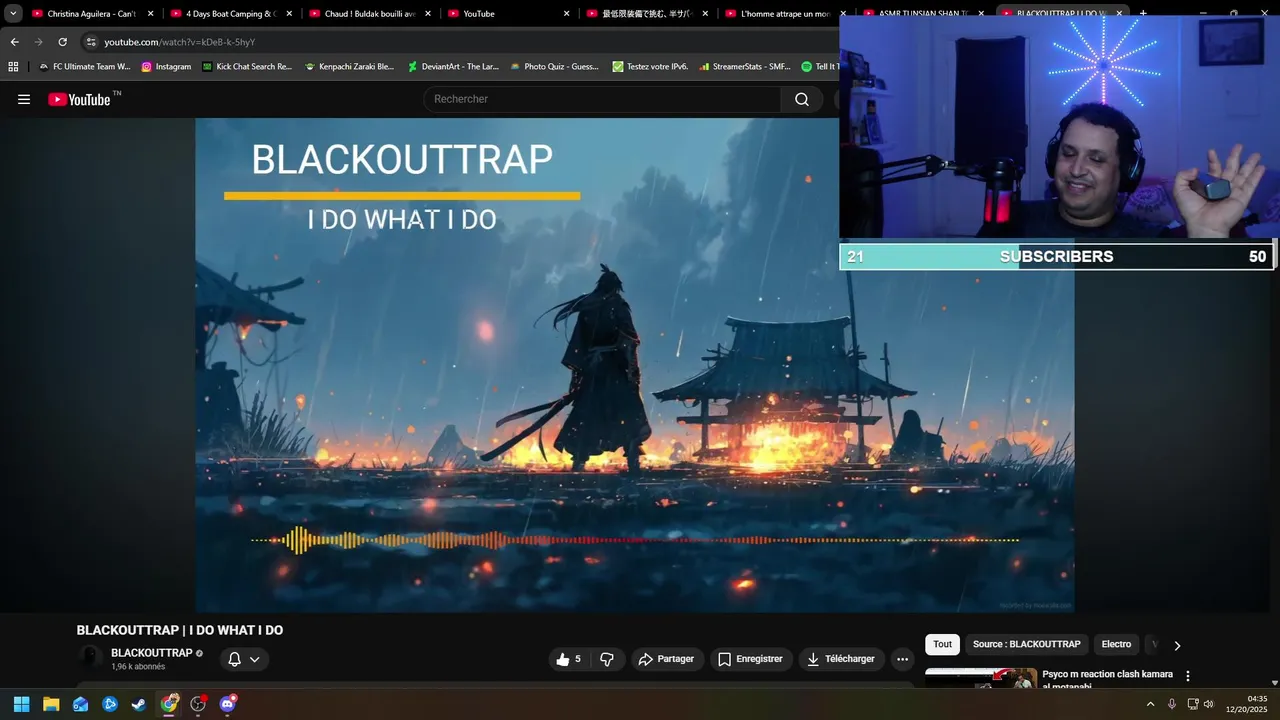Open site information icon in address bar

click(91, 42)
